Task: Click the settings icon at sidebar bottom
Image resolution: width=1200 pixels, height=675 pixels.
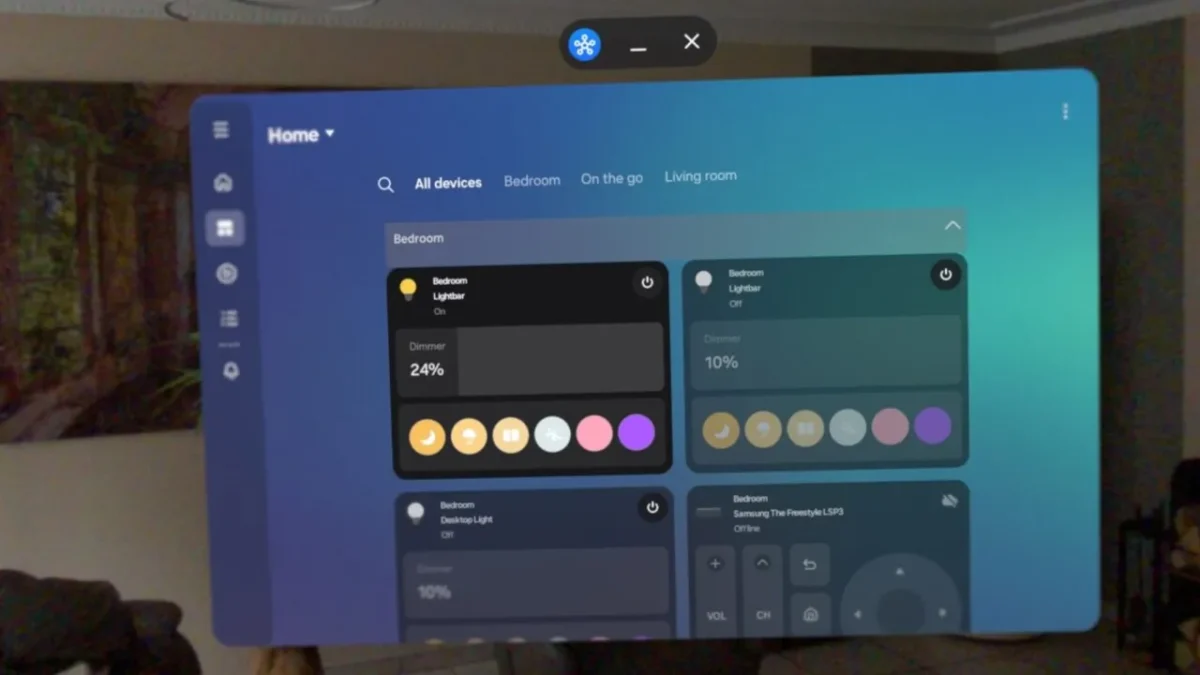Action: coord(229,370)
